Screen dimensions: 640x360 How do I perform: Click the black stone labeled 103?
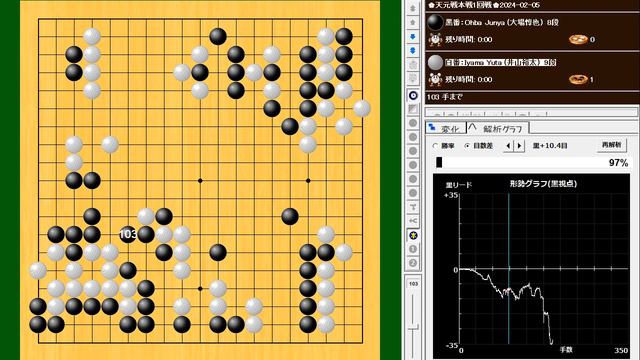click(x=128, y=234)
